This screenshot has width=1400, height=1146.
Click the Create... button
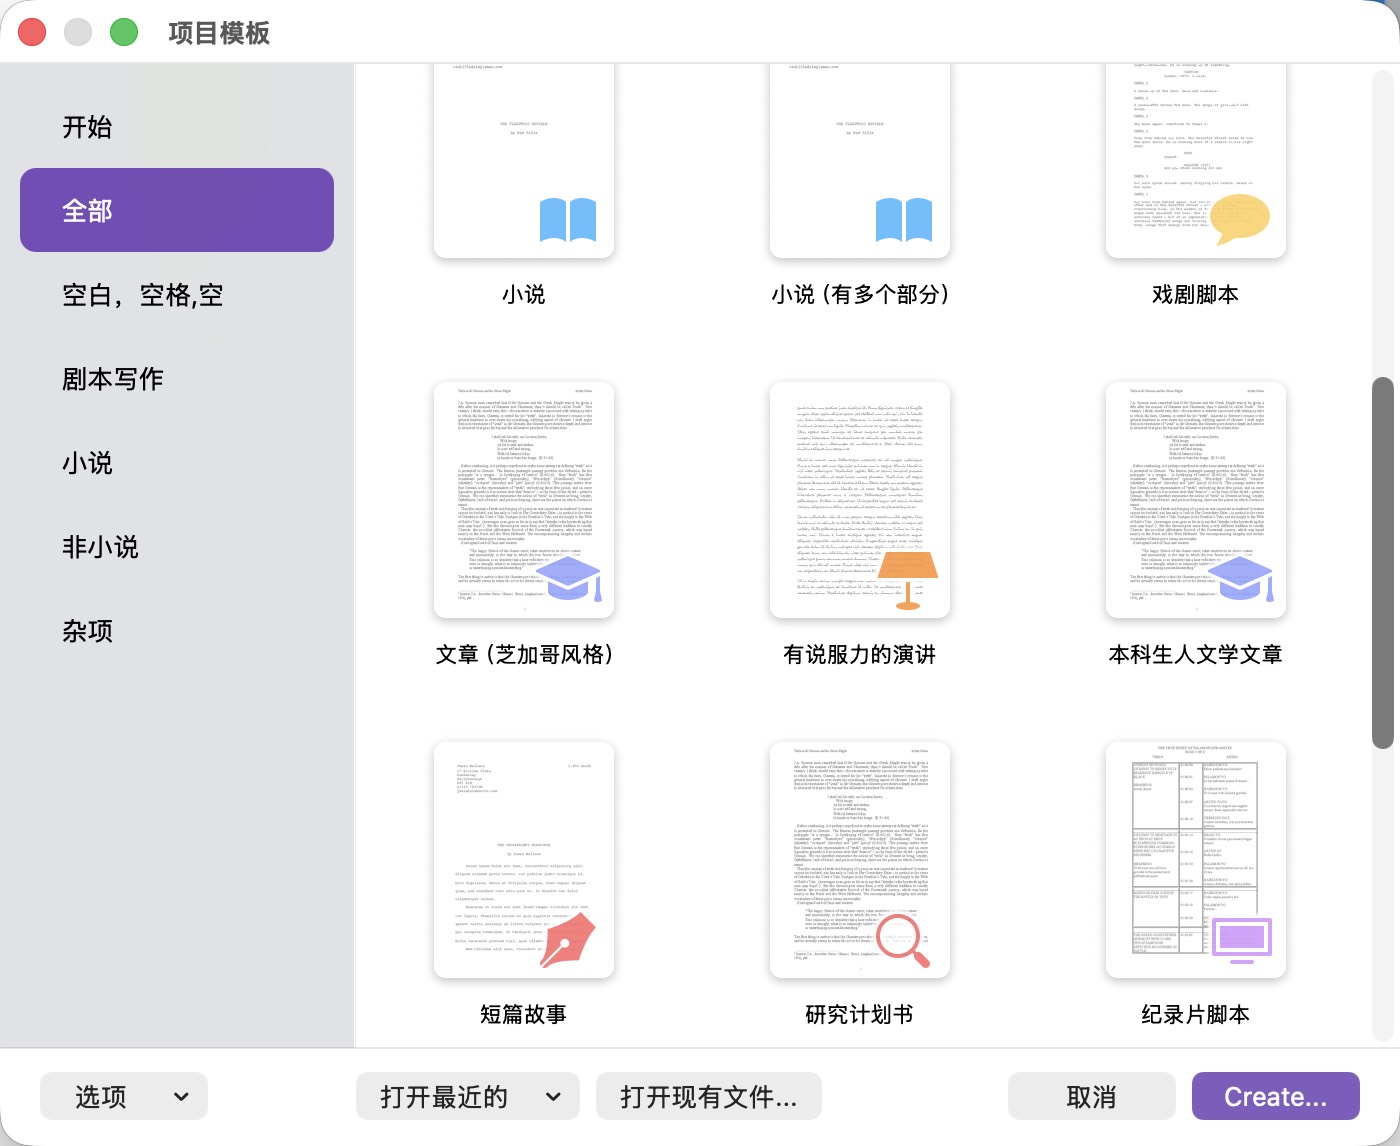pyautogui.click(x=1275, y=1096)
